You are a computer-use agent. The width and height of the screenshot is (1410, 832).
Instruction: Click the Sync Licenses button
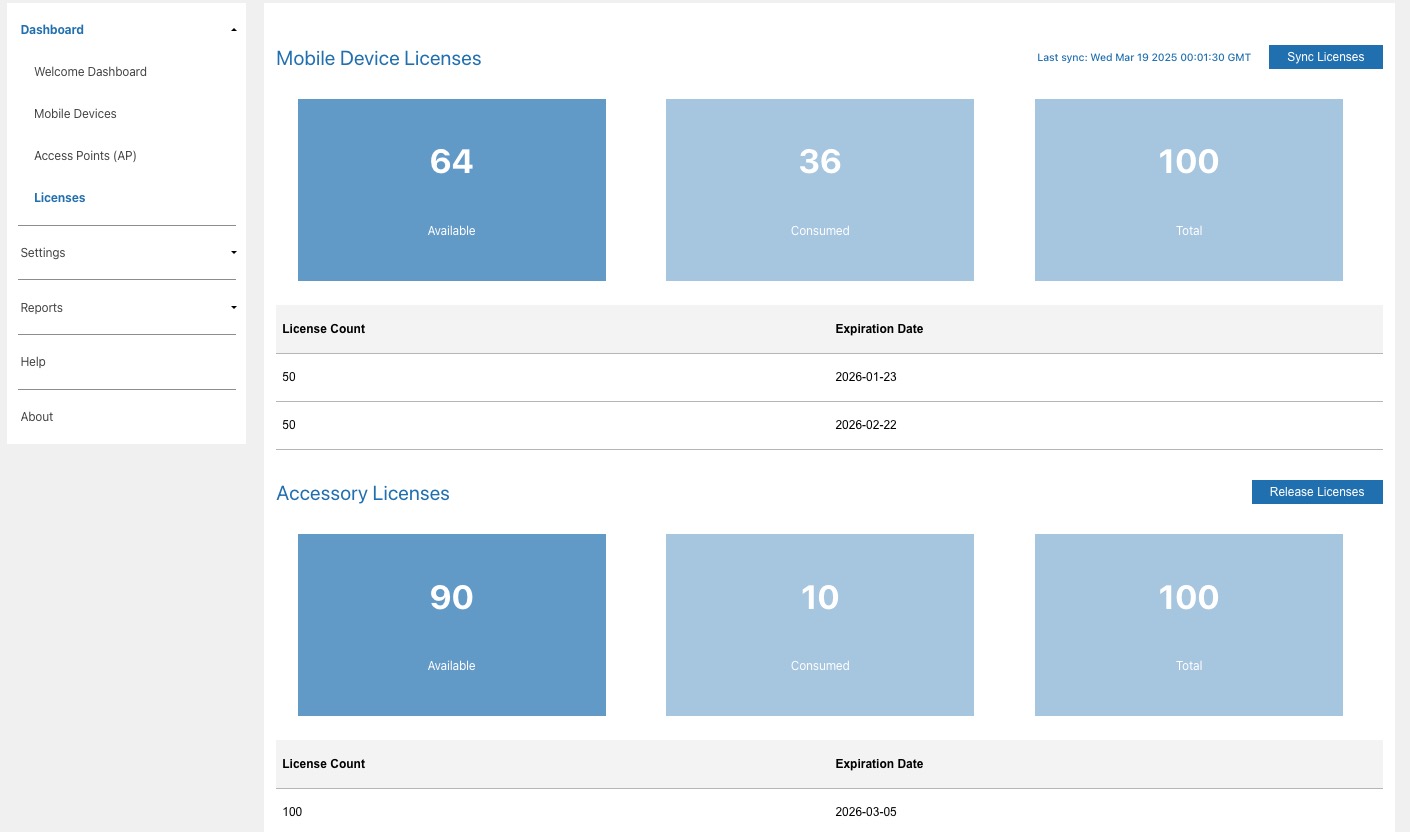point(1325,57)
